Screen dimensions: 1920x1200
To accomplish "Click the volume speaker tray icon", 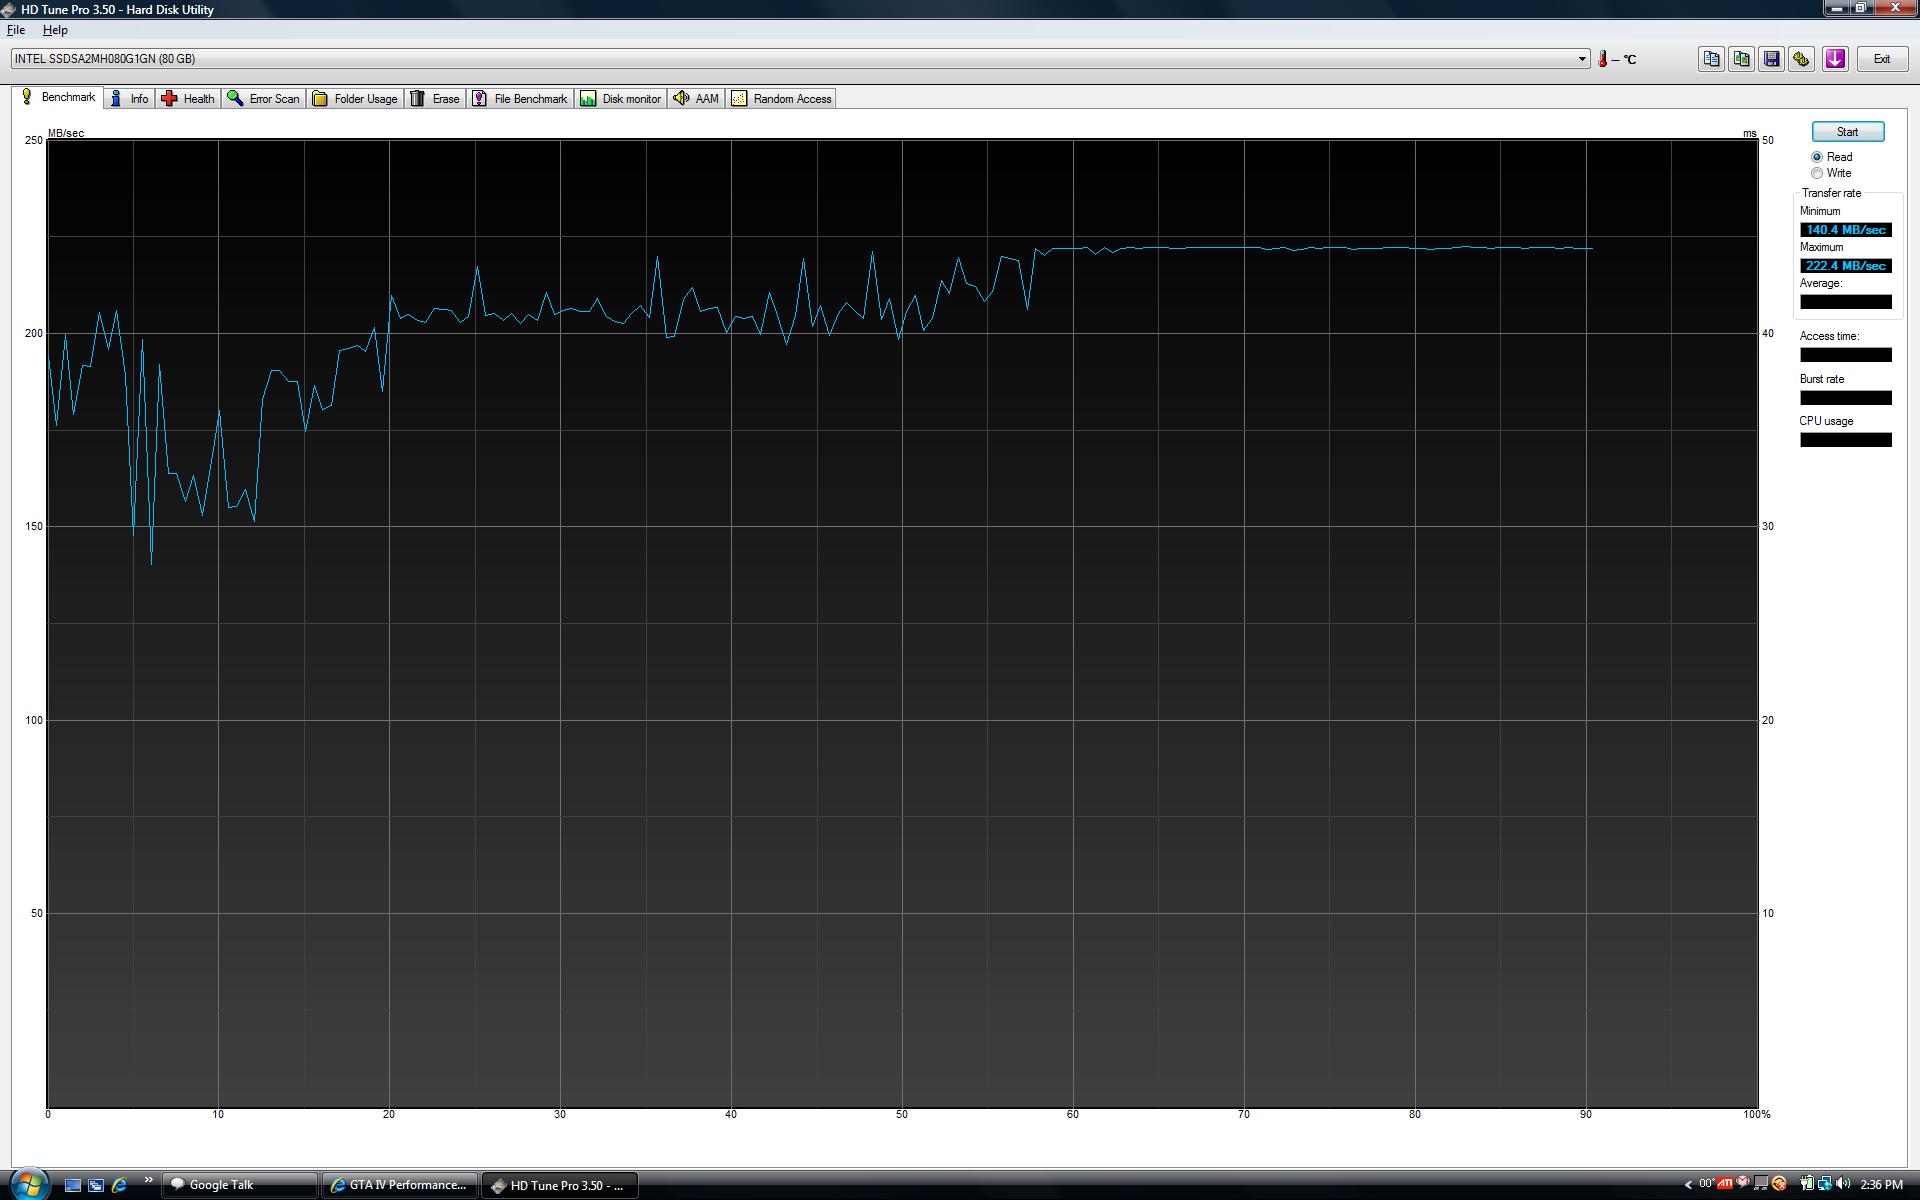I will [x=1842, y=1185].
